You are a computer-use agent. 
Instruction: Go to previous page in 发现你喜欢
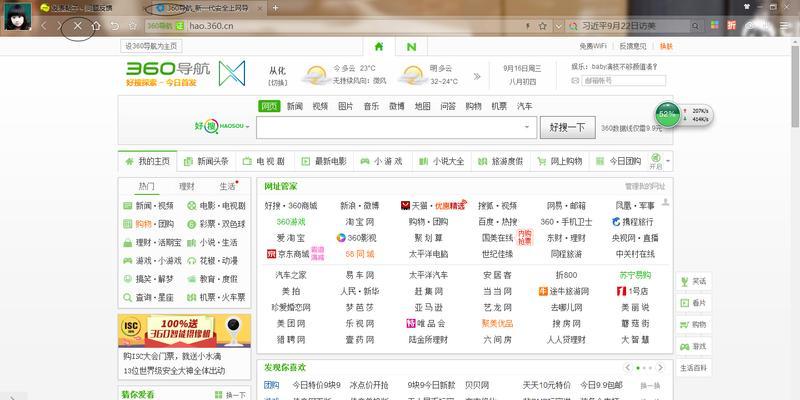click(x=628, y=367)
